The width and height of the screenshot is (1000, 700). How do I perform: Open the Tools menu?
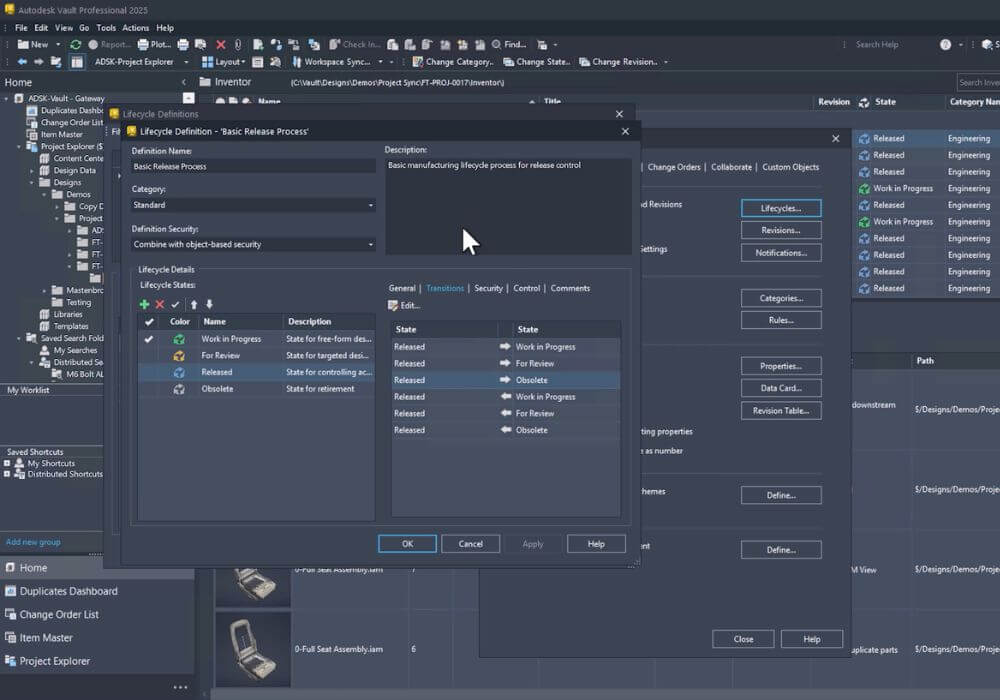(106, 28)
